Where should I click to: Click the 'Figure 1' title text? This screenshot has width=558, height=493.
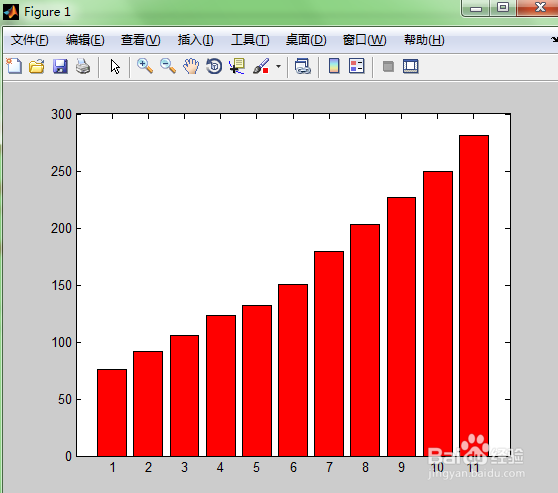tap(47, 12)
